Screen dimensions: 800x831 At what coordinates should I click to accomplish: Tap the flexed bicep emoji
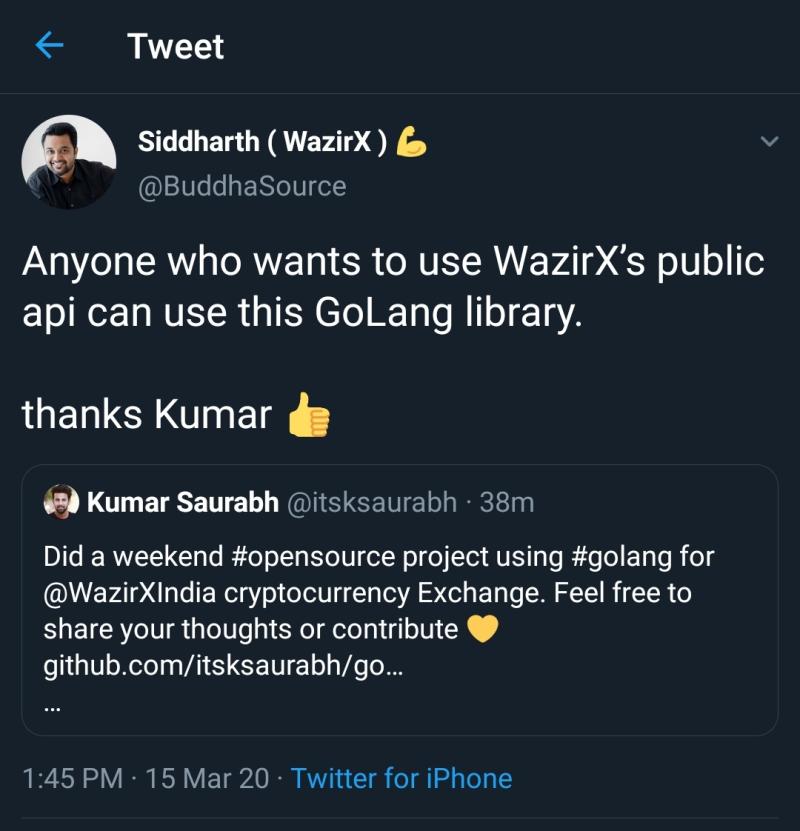coord(411,143)
